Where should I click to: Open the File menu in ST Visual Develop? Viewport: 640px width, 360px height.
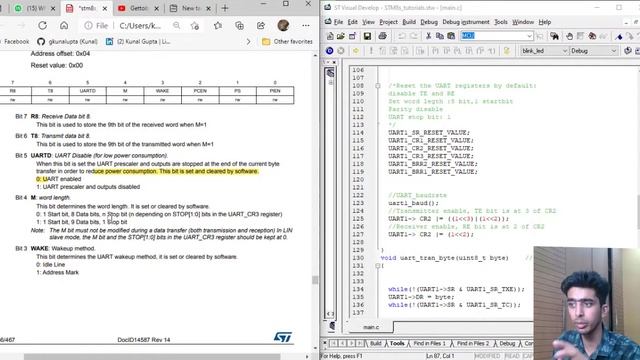[x=338, y=22]
